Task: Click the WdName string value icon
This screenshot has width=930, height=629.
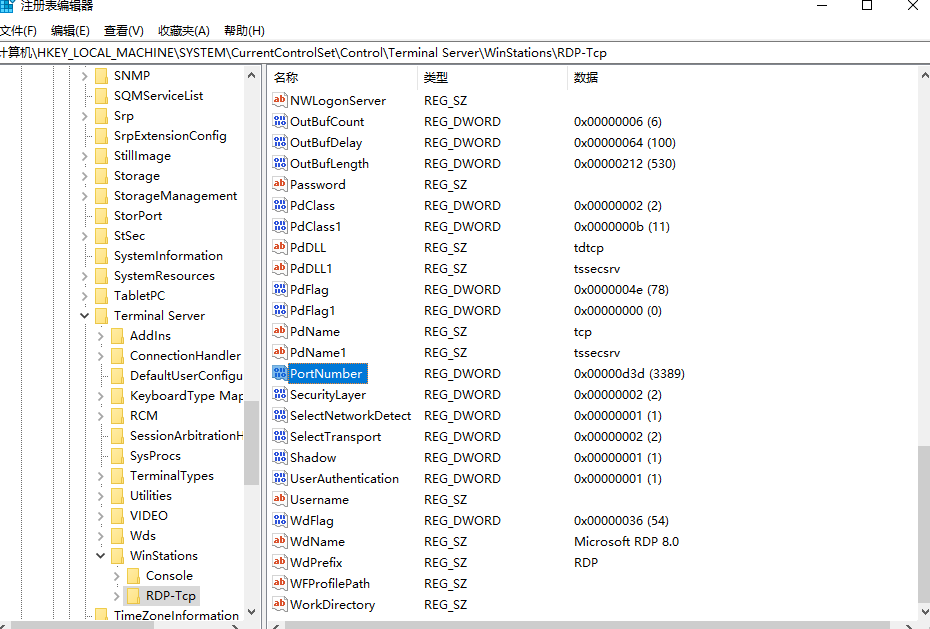Action: click(x=280, y=541)
